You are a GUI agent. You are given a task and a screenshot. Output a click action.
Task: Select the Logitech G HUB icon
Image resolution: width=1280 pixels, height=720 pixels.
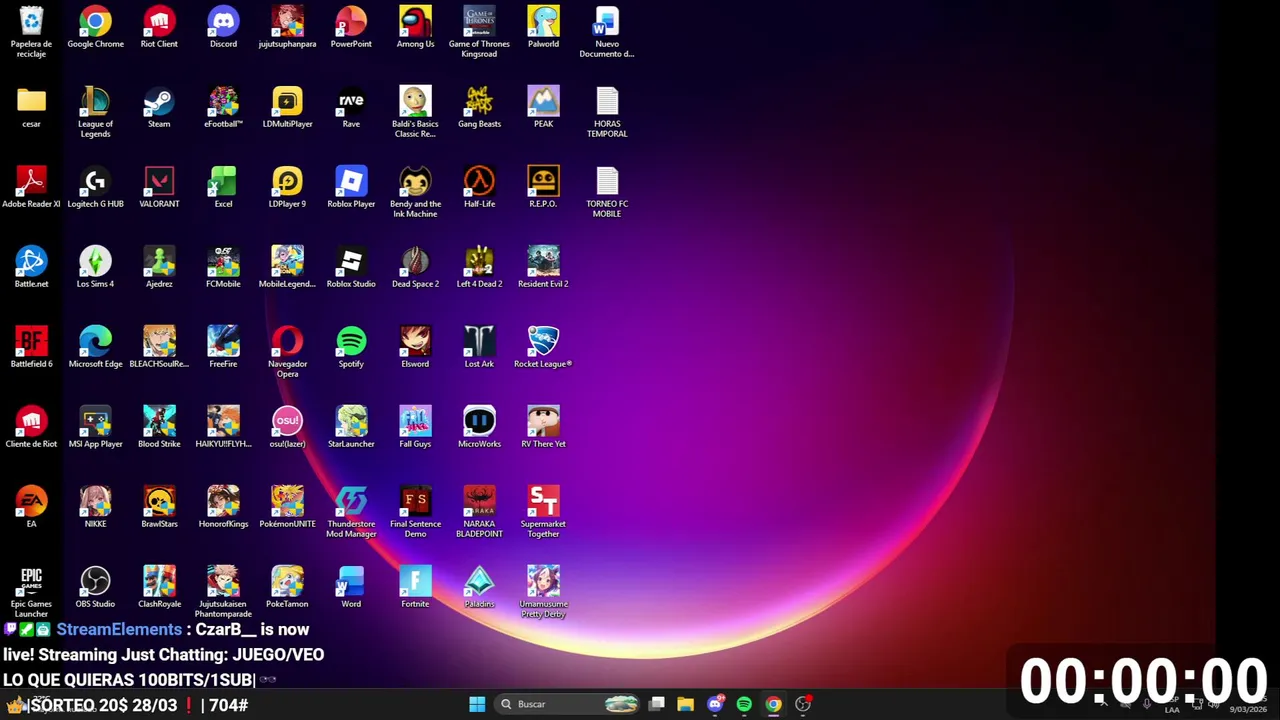[x=95, y=188]
